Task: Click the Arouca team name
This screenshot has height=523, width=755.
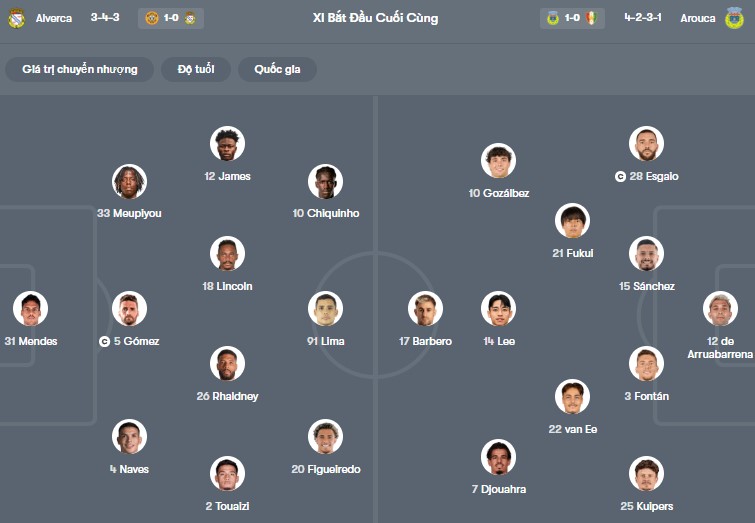Action: pyautogui.click(x=698, y=19)
